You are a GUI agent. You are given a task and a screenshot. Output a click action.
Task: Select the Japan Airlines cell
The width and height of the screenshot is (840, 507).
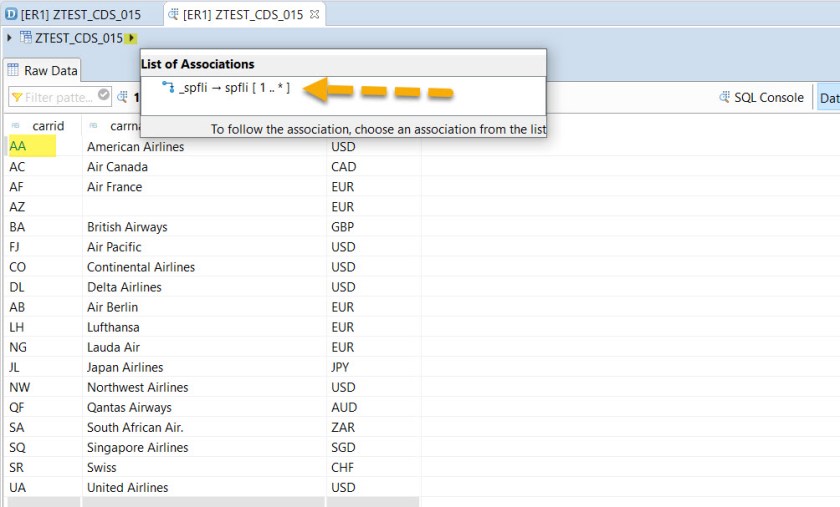click(204, 367)
